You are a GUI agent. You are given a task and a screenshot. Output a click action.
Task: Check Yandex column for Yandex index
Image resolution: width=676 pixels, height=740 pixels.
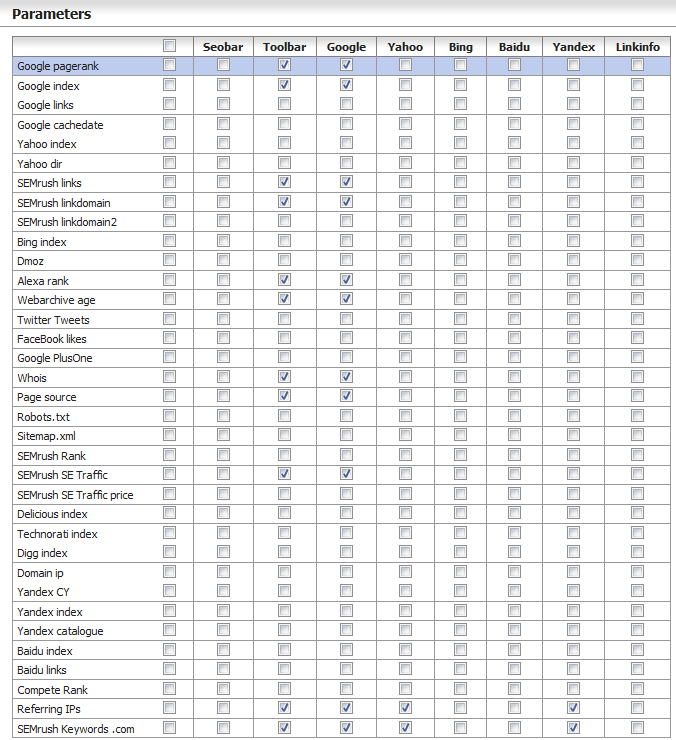(573, 610)
